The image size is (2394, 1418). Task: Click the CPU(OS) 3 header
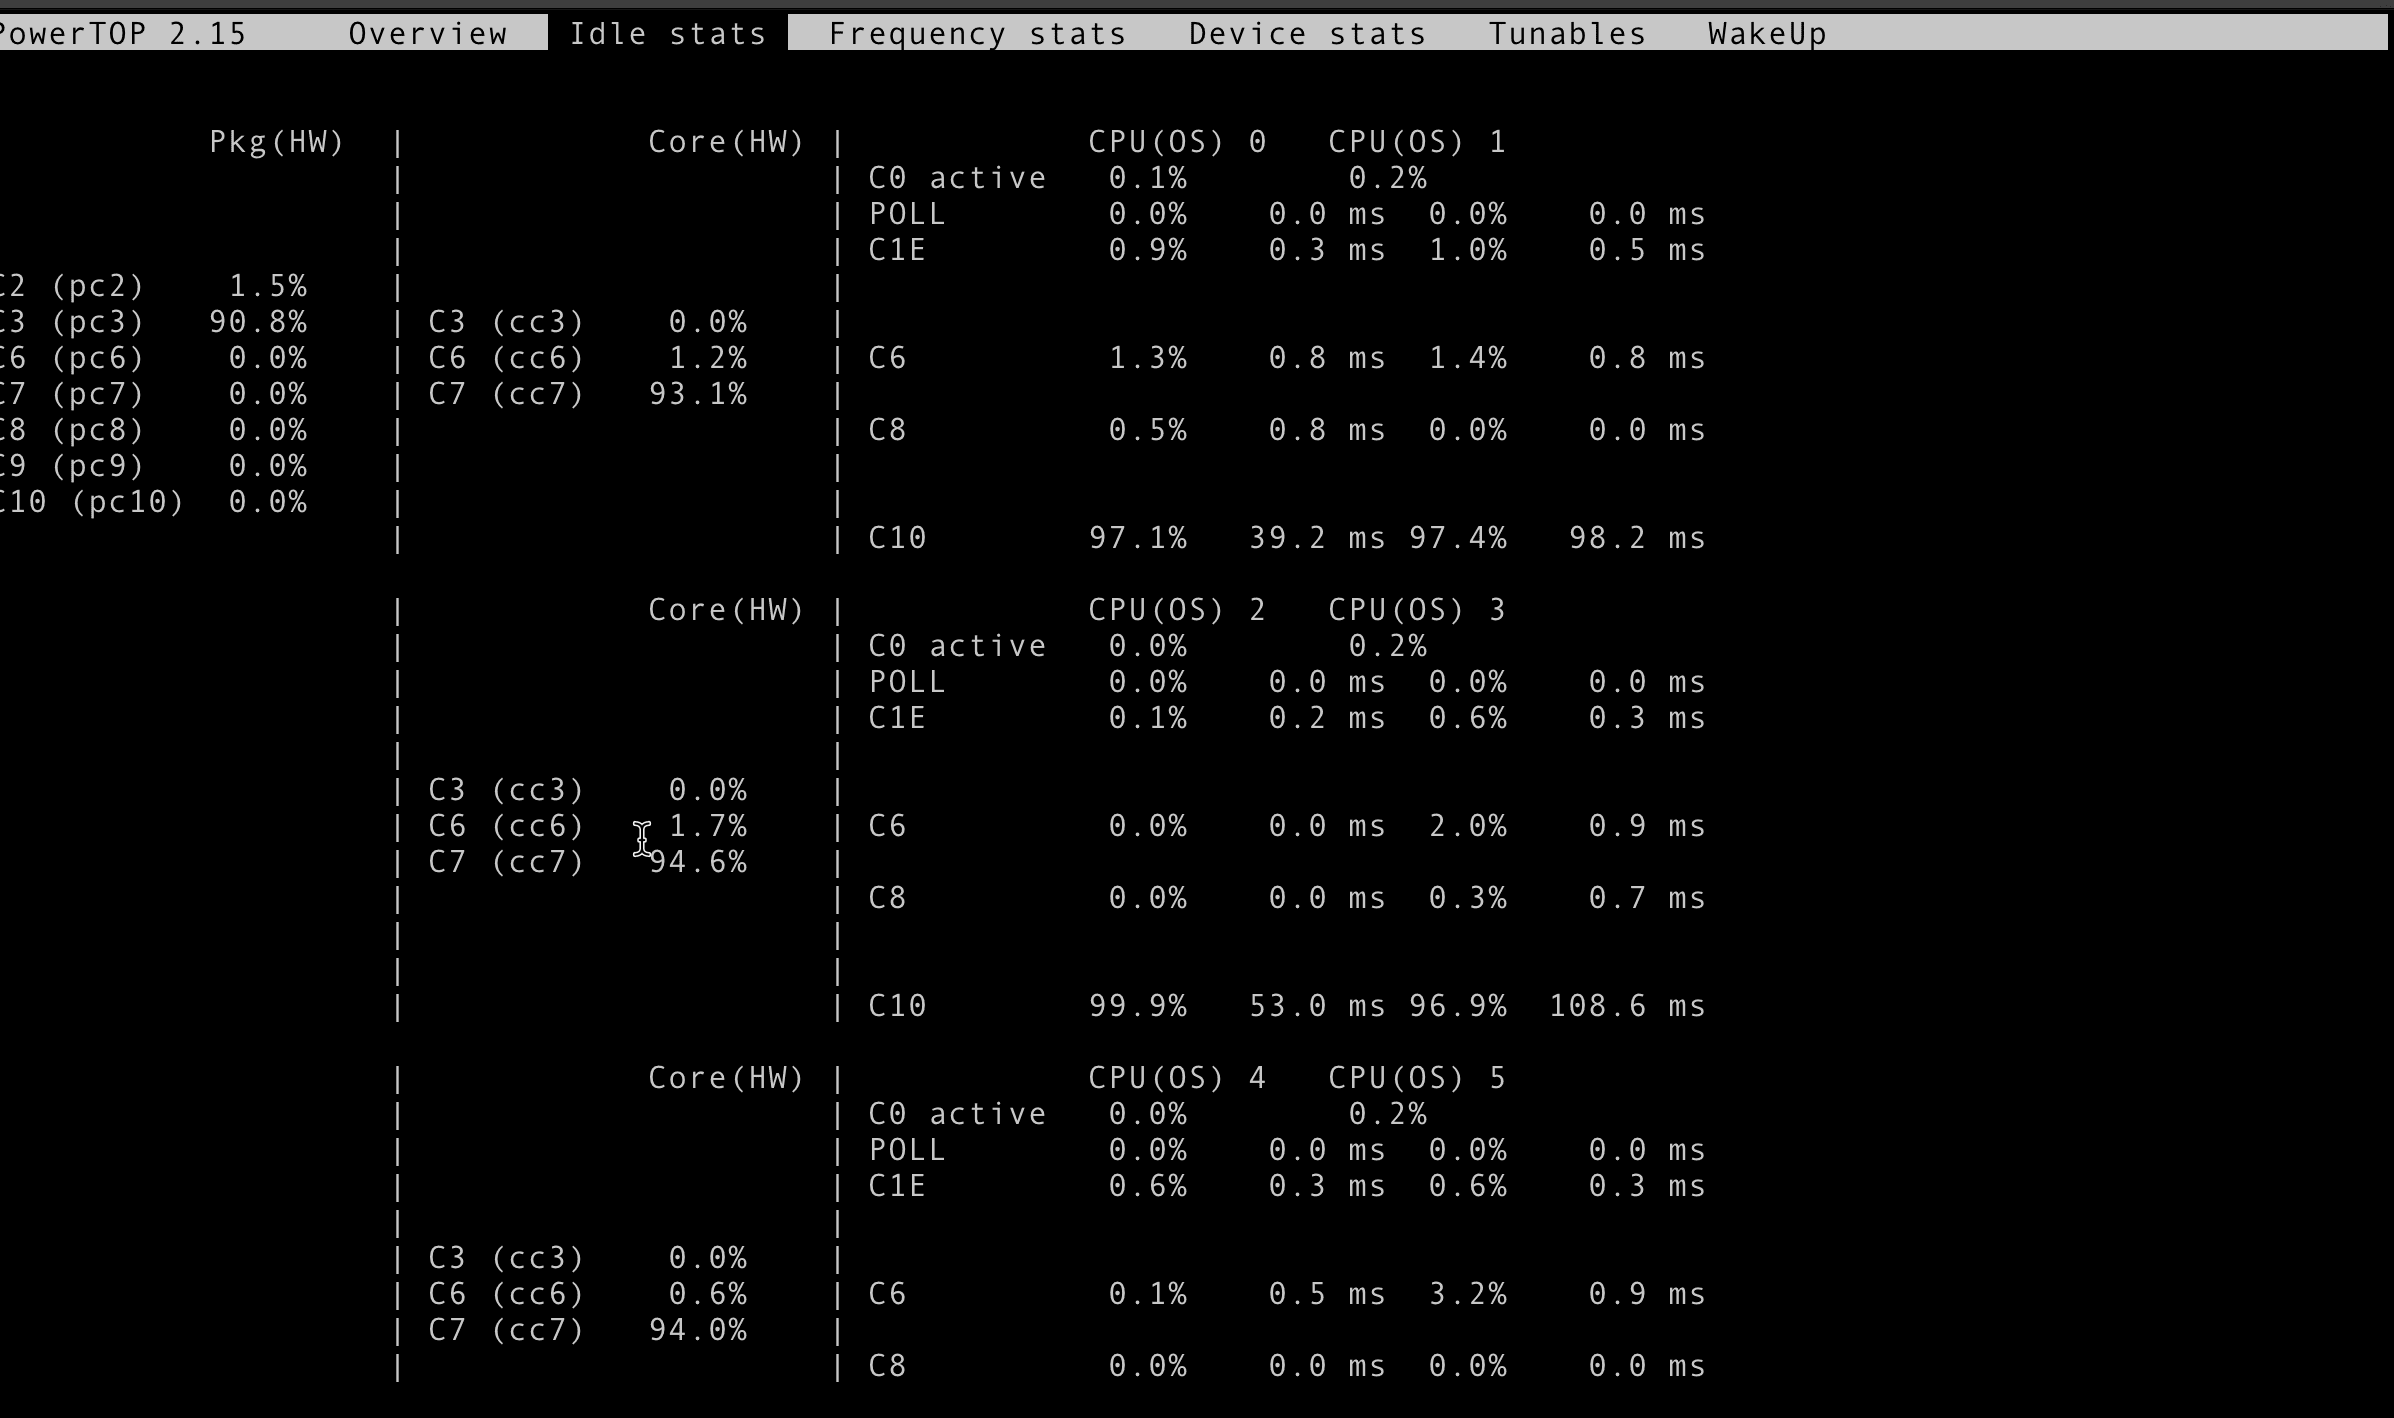point(1417,610)
